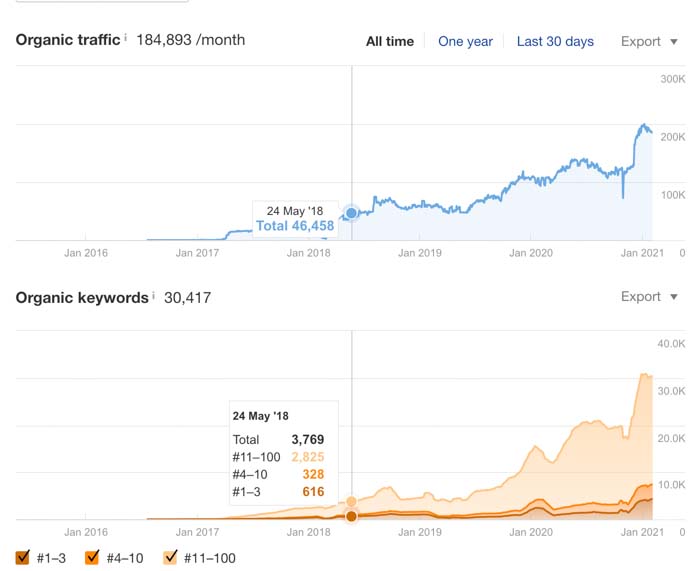Click Jan 2016 label on traffic chart axis
Viewport: 700px width, 571px height.
(x=86, y=253)
